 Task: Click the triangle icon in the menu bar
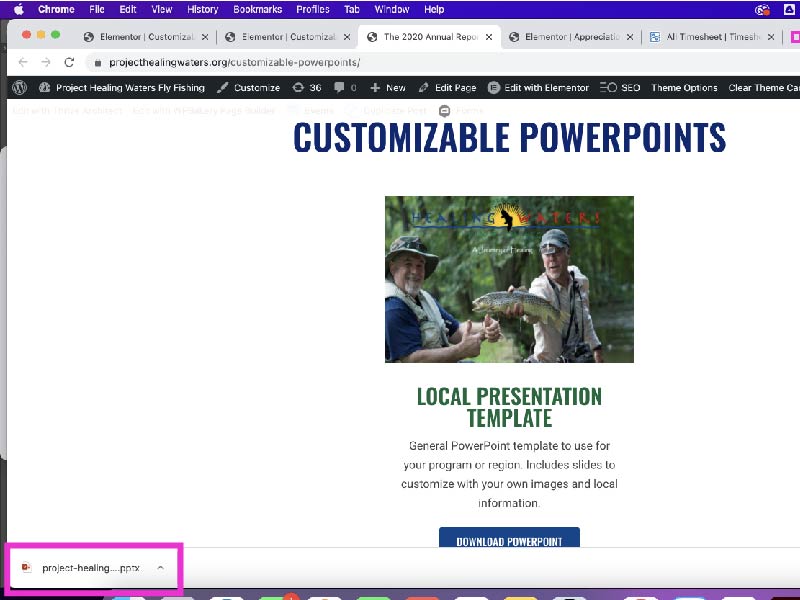tap(789, 9)
